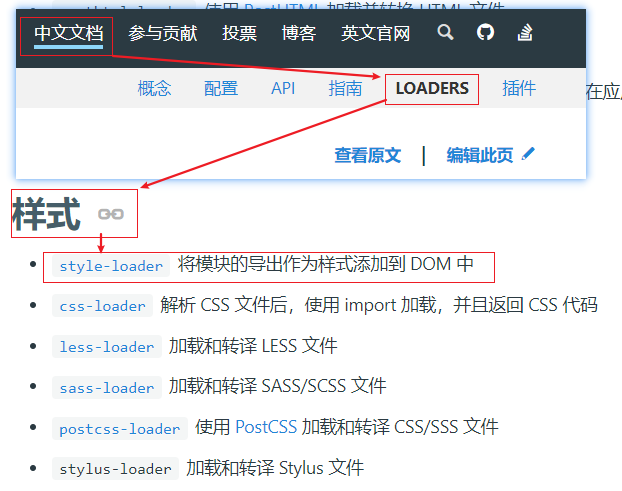
Task: Switch to the 插件 sub-tab
Action: tap(519, 88)
